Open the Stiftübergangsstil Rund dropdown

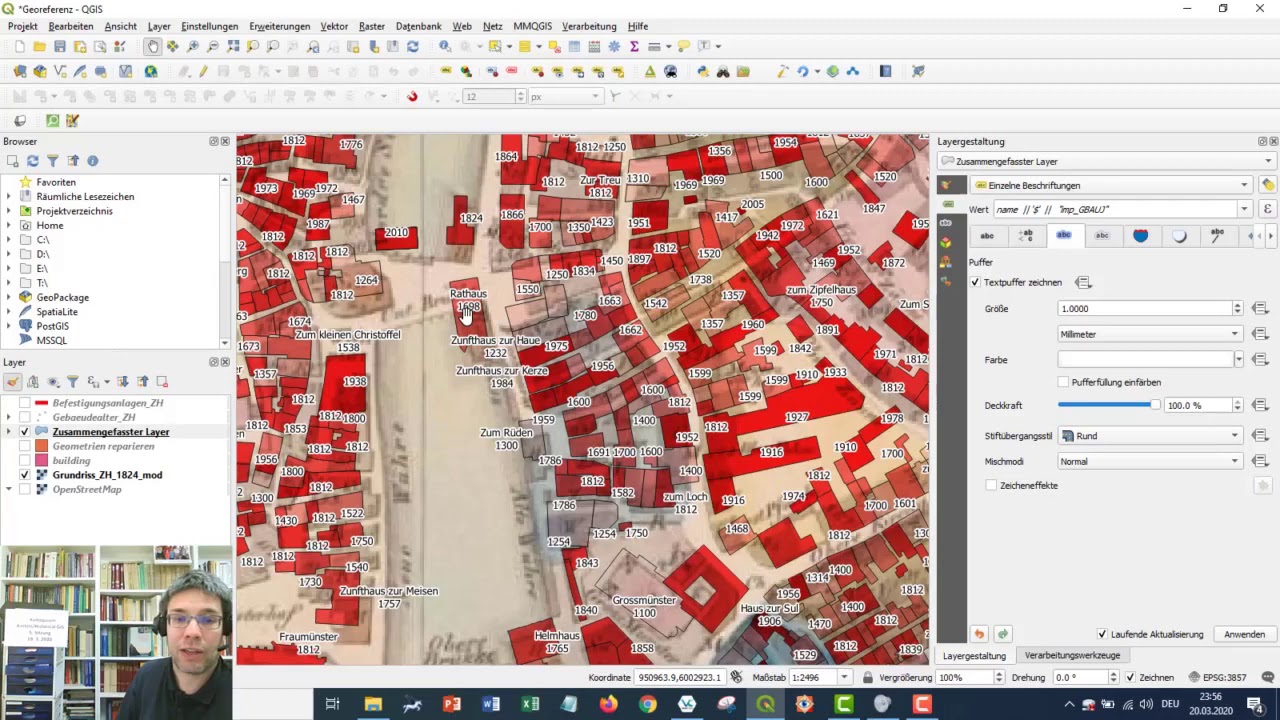click(1150, 436)
